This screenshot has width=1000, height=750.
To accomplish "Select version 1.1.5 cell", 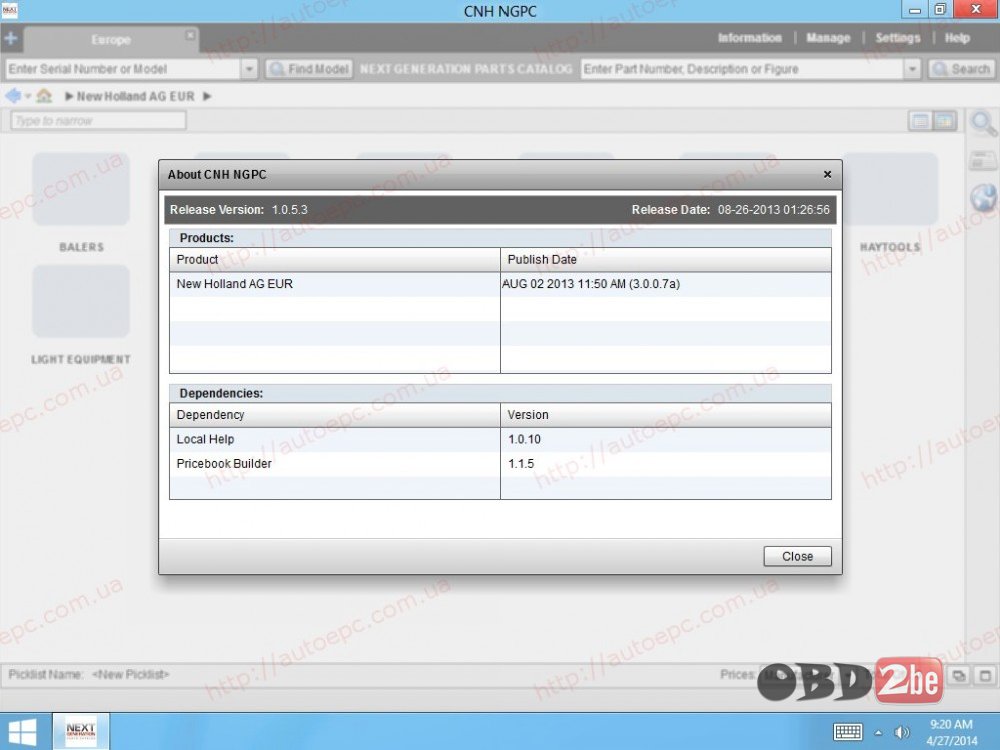I will [x=666, y=464].
